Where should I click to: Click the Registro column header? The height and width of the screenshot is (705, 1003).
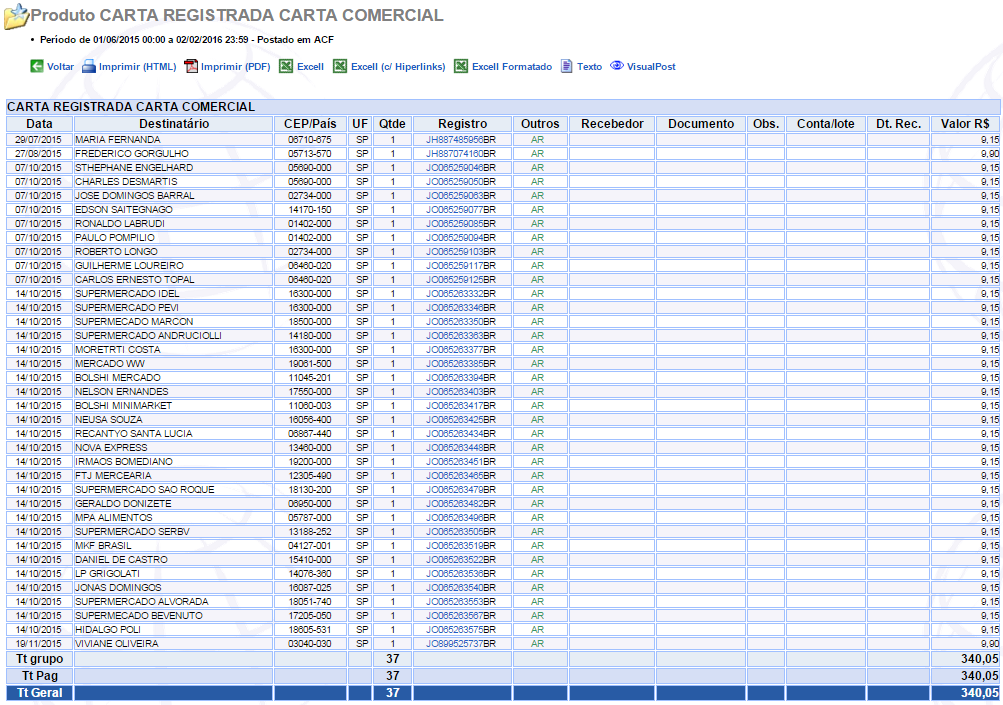(x=462, y=124)
